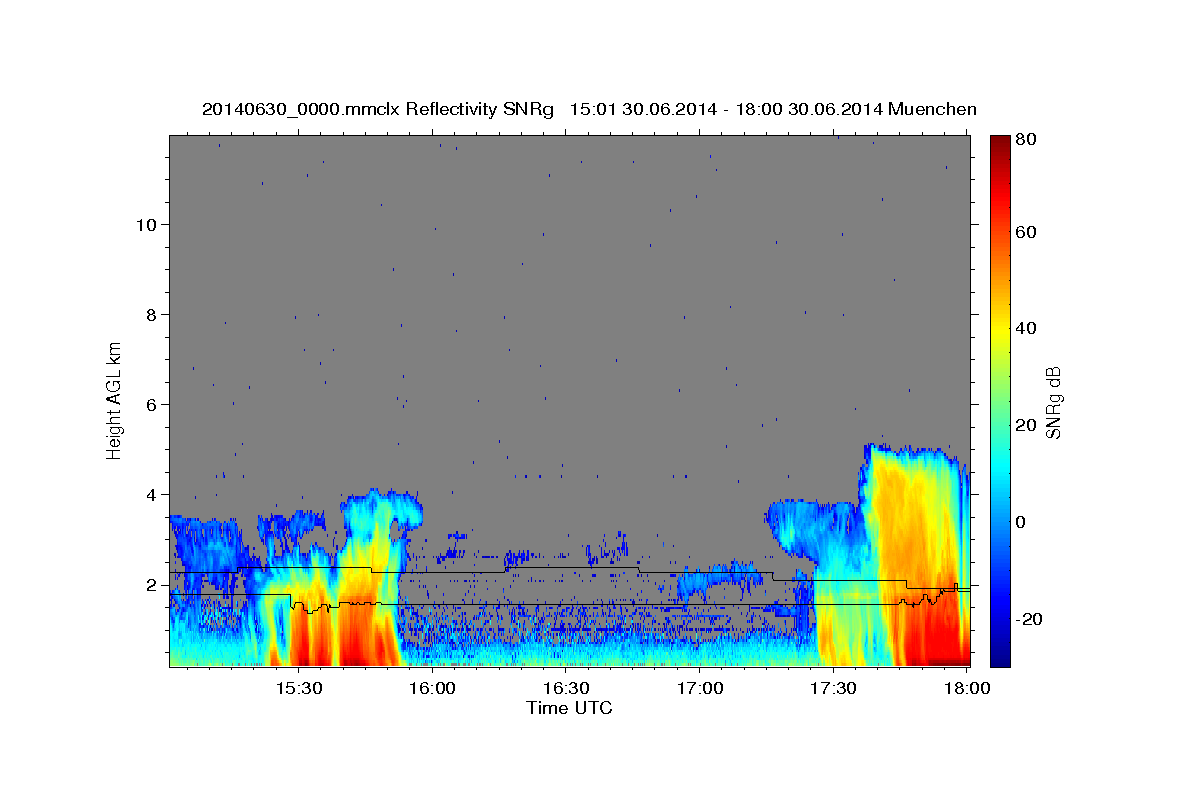
Task: Click the colorbar value 80
Action: tap(1026, 139)
